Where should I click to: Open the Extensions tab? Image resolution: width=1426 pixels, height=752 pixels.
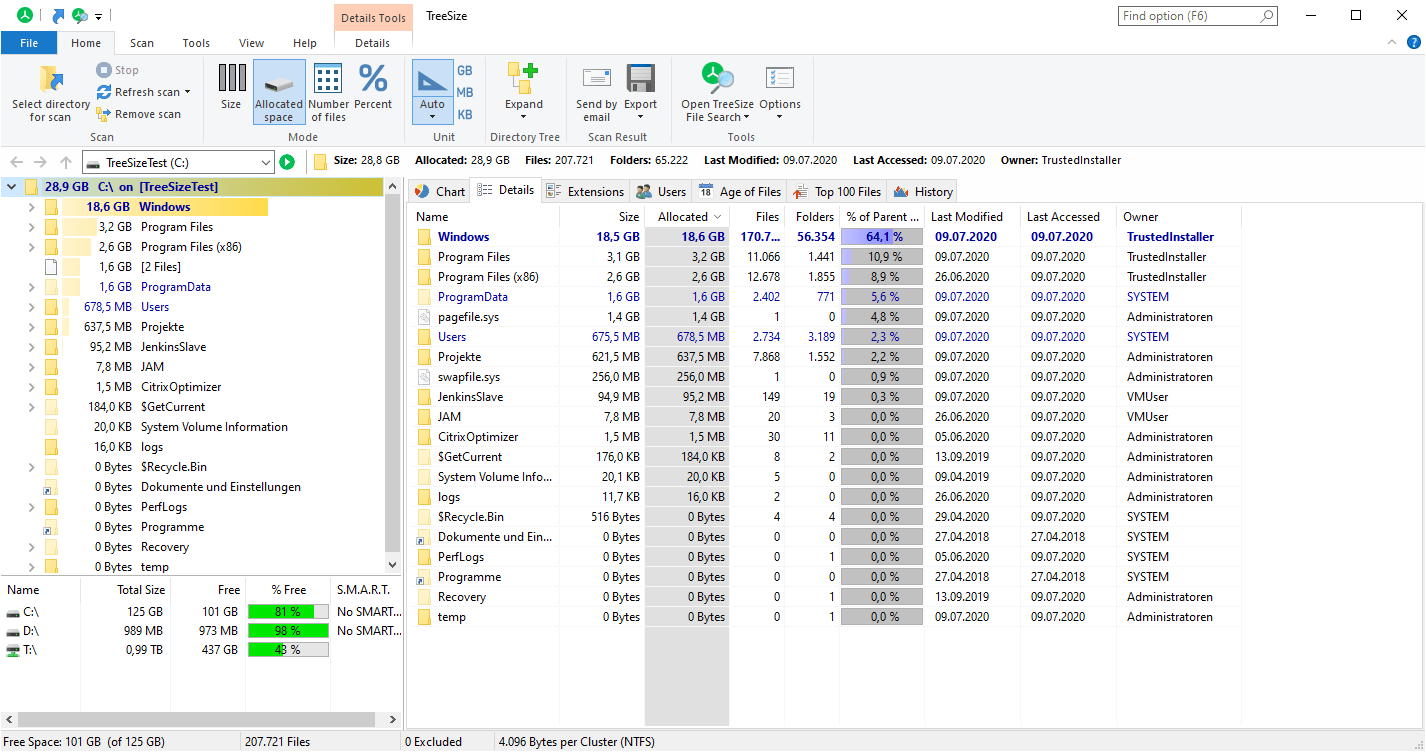586,191
